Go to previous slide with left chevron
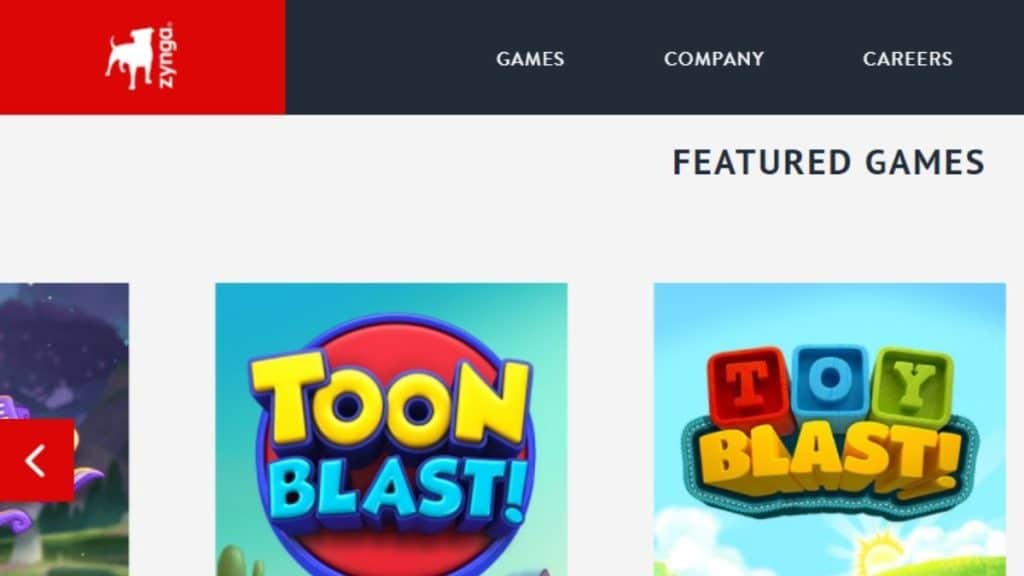The image size is (1024, 576). pos(37,460)
